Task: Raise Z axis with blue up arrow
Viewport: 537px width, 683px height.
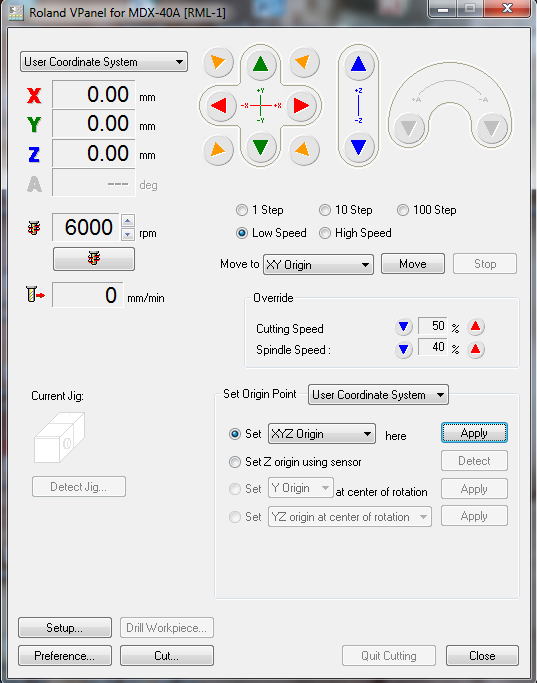Action: (x=358, y=64)
